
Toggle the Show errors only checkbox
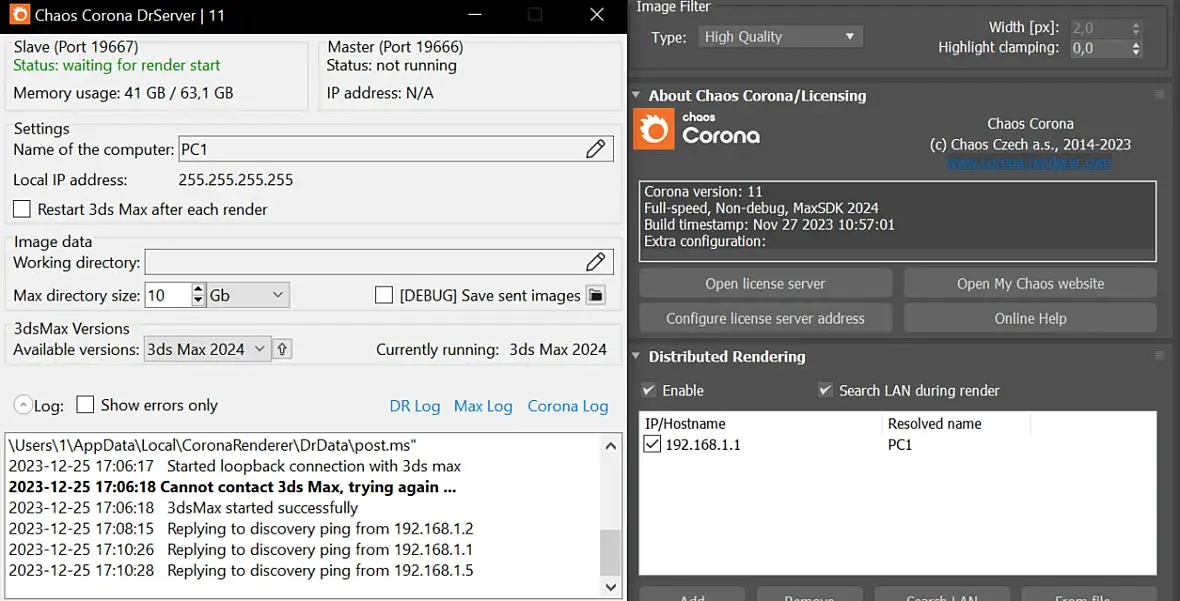pos(85,405)
